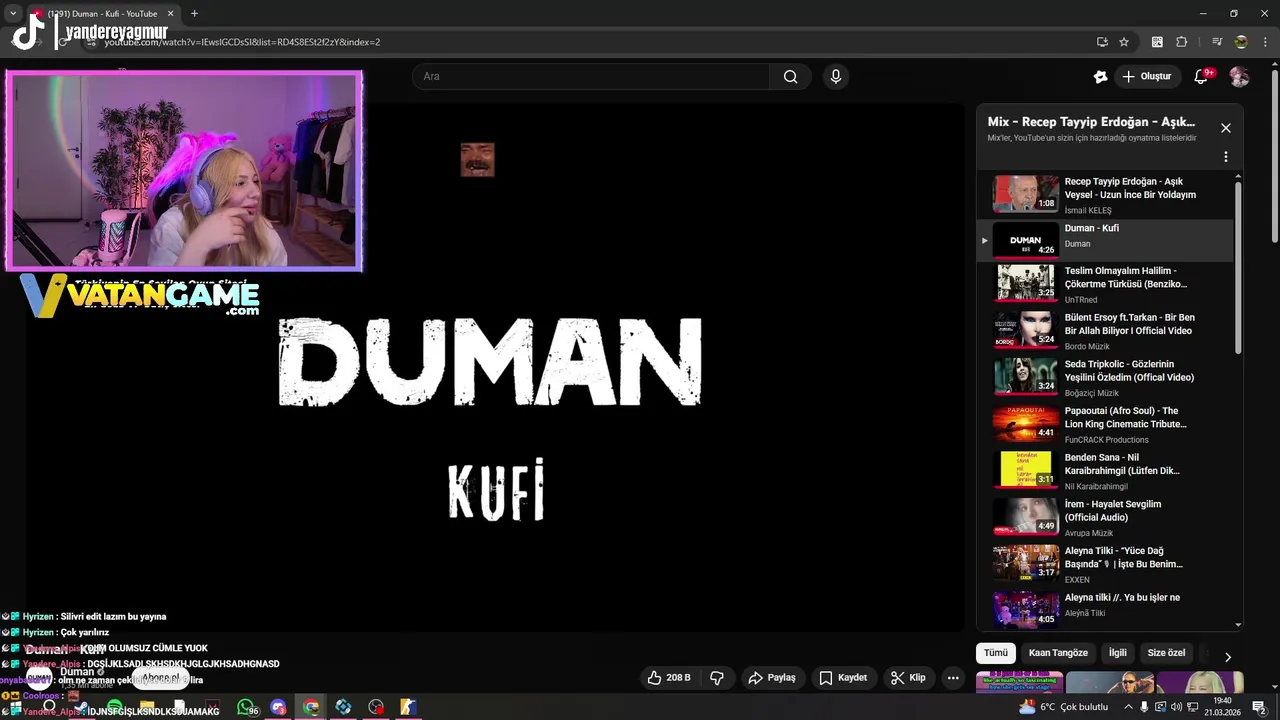
Task: Show more filter chips with right arrow
Action: coord(1228,657)
